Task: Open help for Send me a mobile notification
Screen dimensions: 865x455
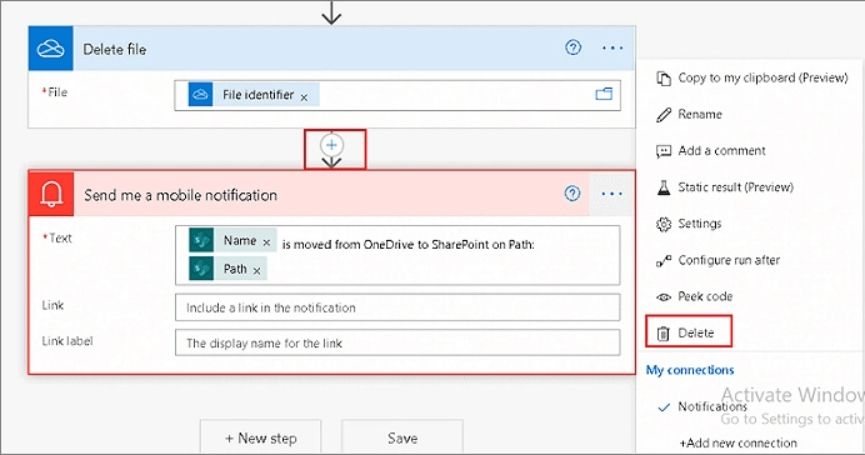Action: point(572,194)
